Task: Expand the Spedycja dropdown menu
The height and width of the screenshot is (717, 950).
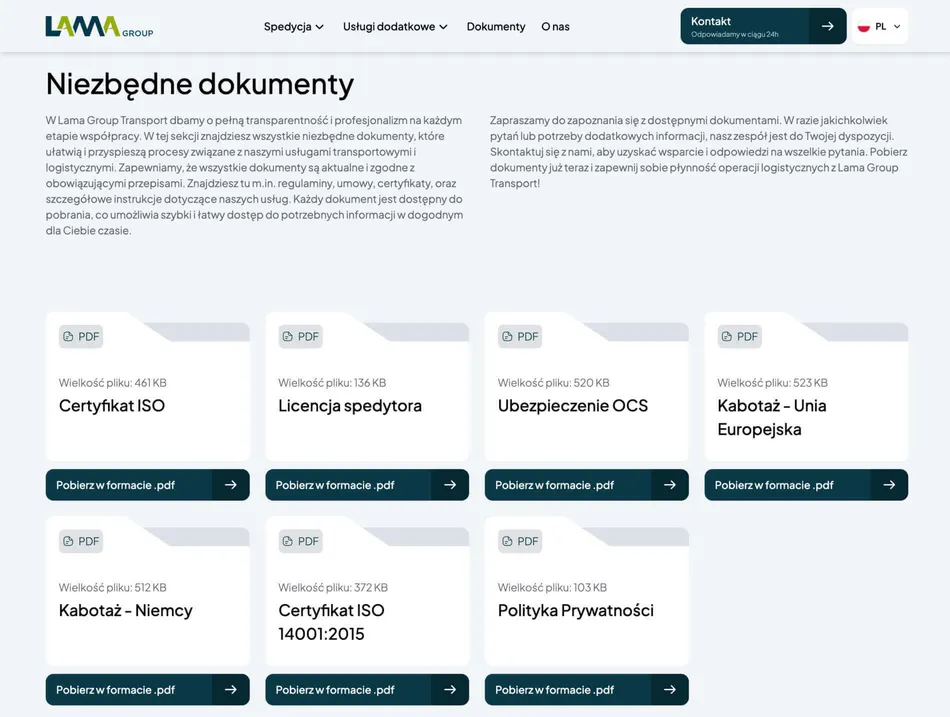Action: [294, 27]
